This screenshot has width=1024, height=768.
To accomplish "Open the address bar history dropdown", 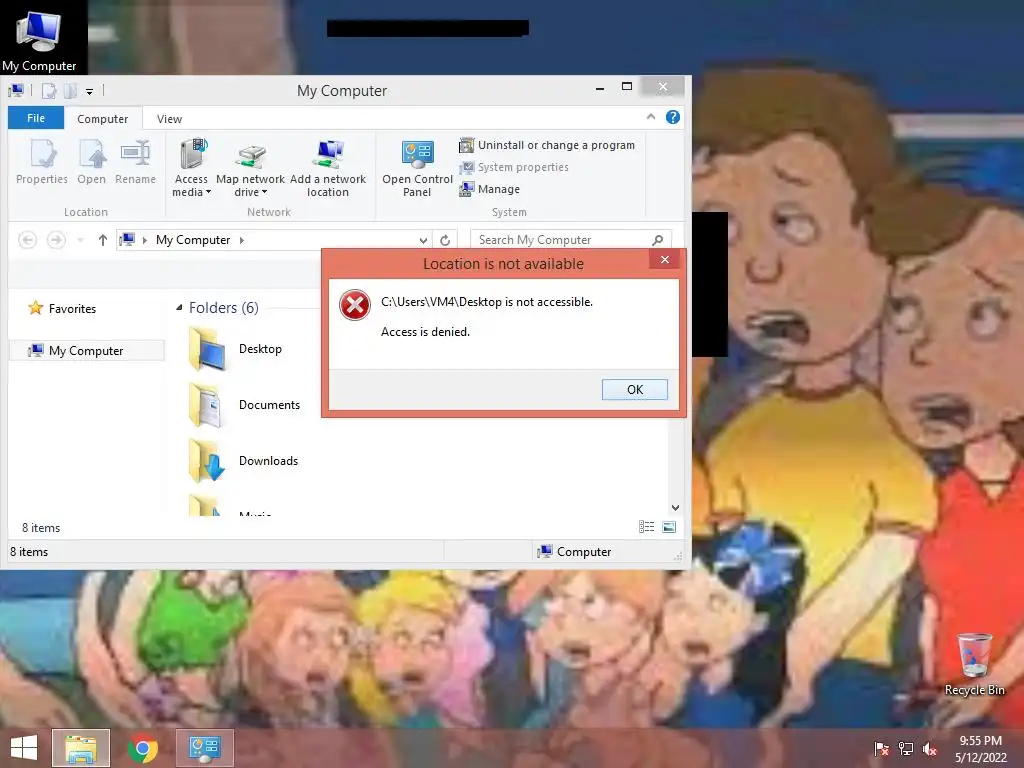I will coord(423,240).
